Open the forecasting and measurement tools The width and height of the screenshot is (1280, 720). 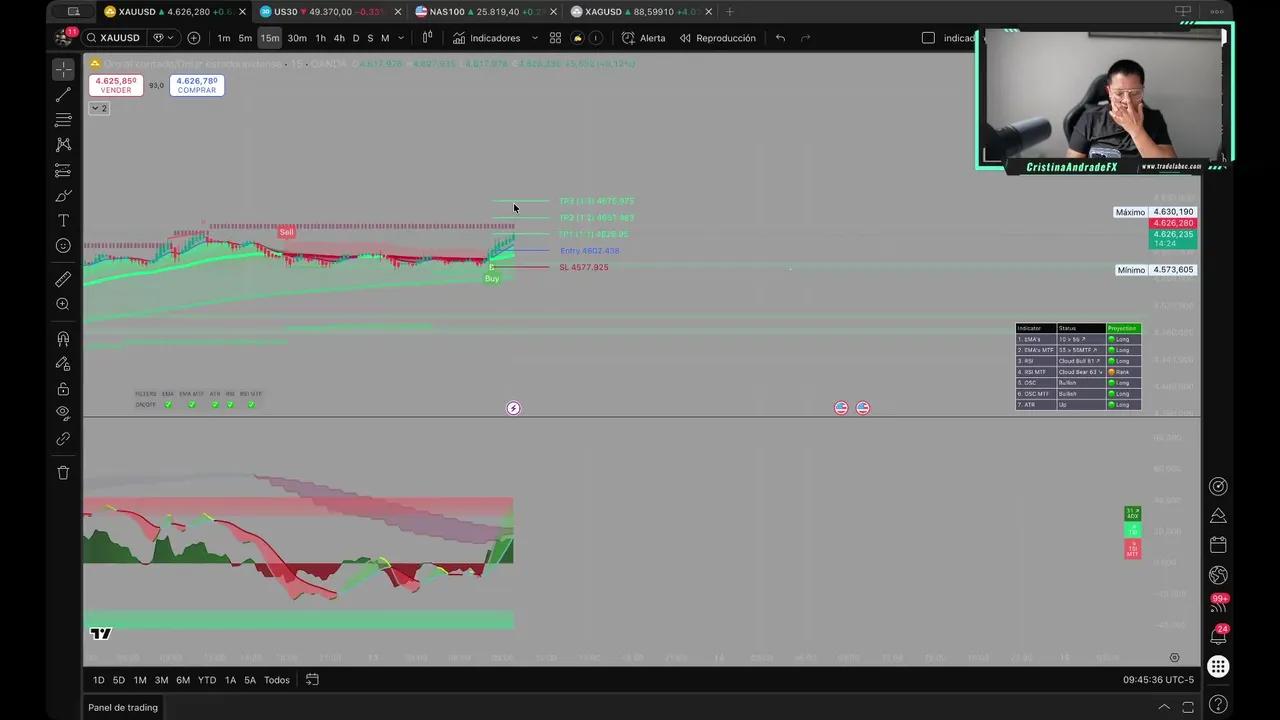pos(63,170)
